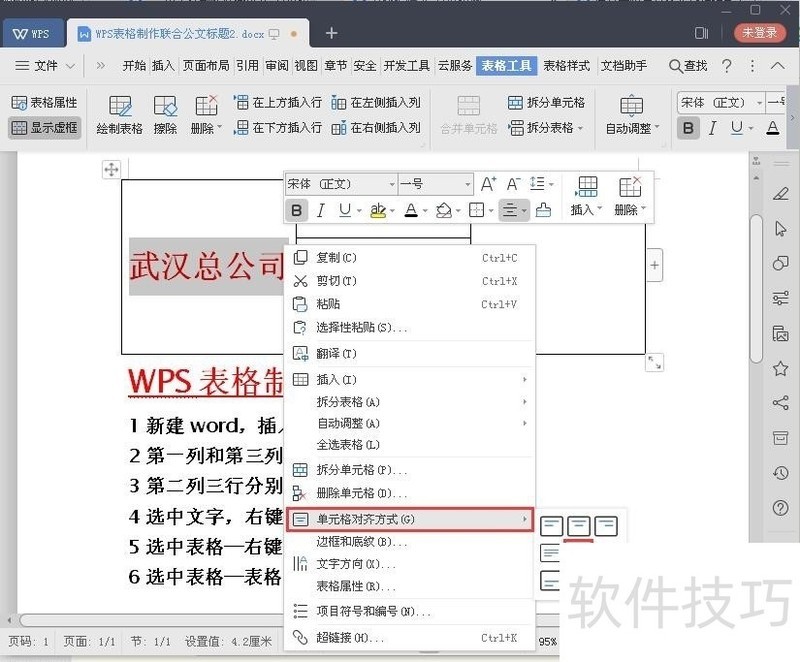Choose the top center cell alignment icon

(x=578, y=526)
